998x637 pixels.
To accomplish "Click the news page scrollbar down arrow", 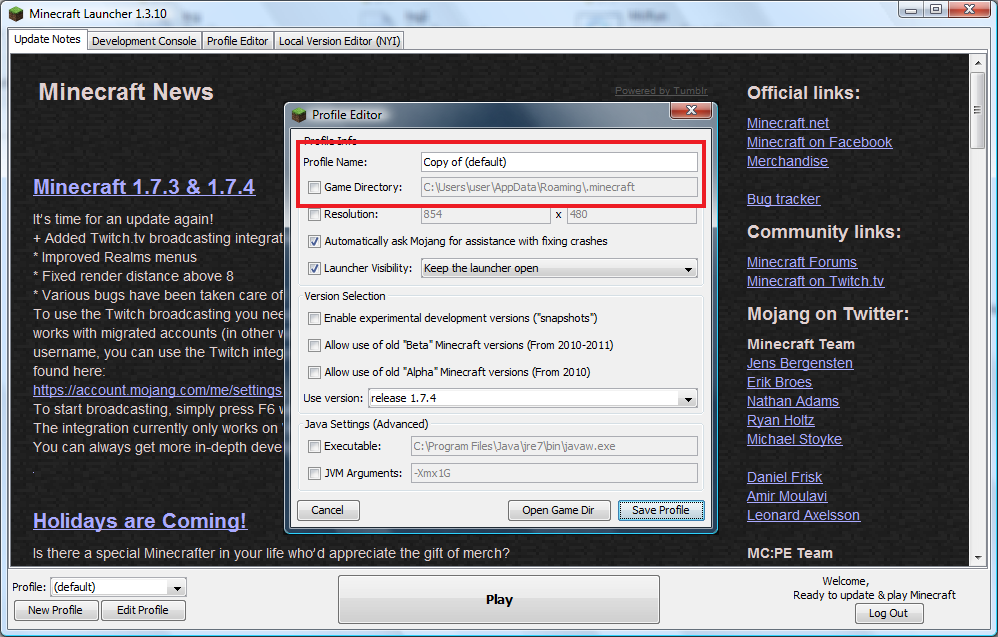I will (x=978, y=558).
